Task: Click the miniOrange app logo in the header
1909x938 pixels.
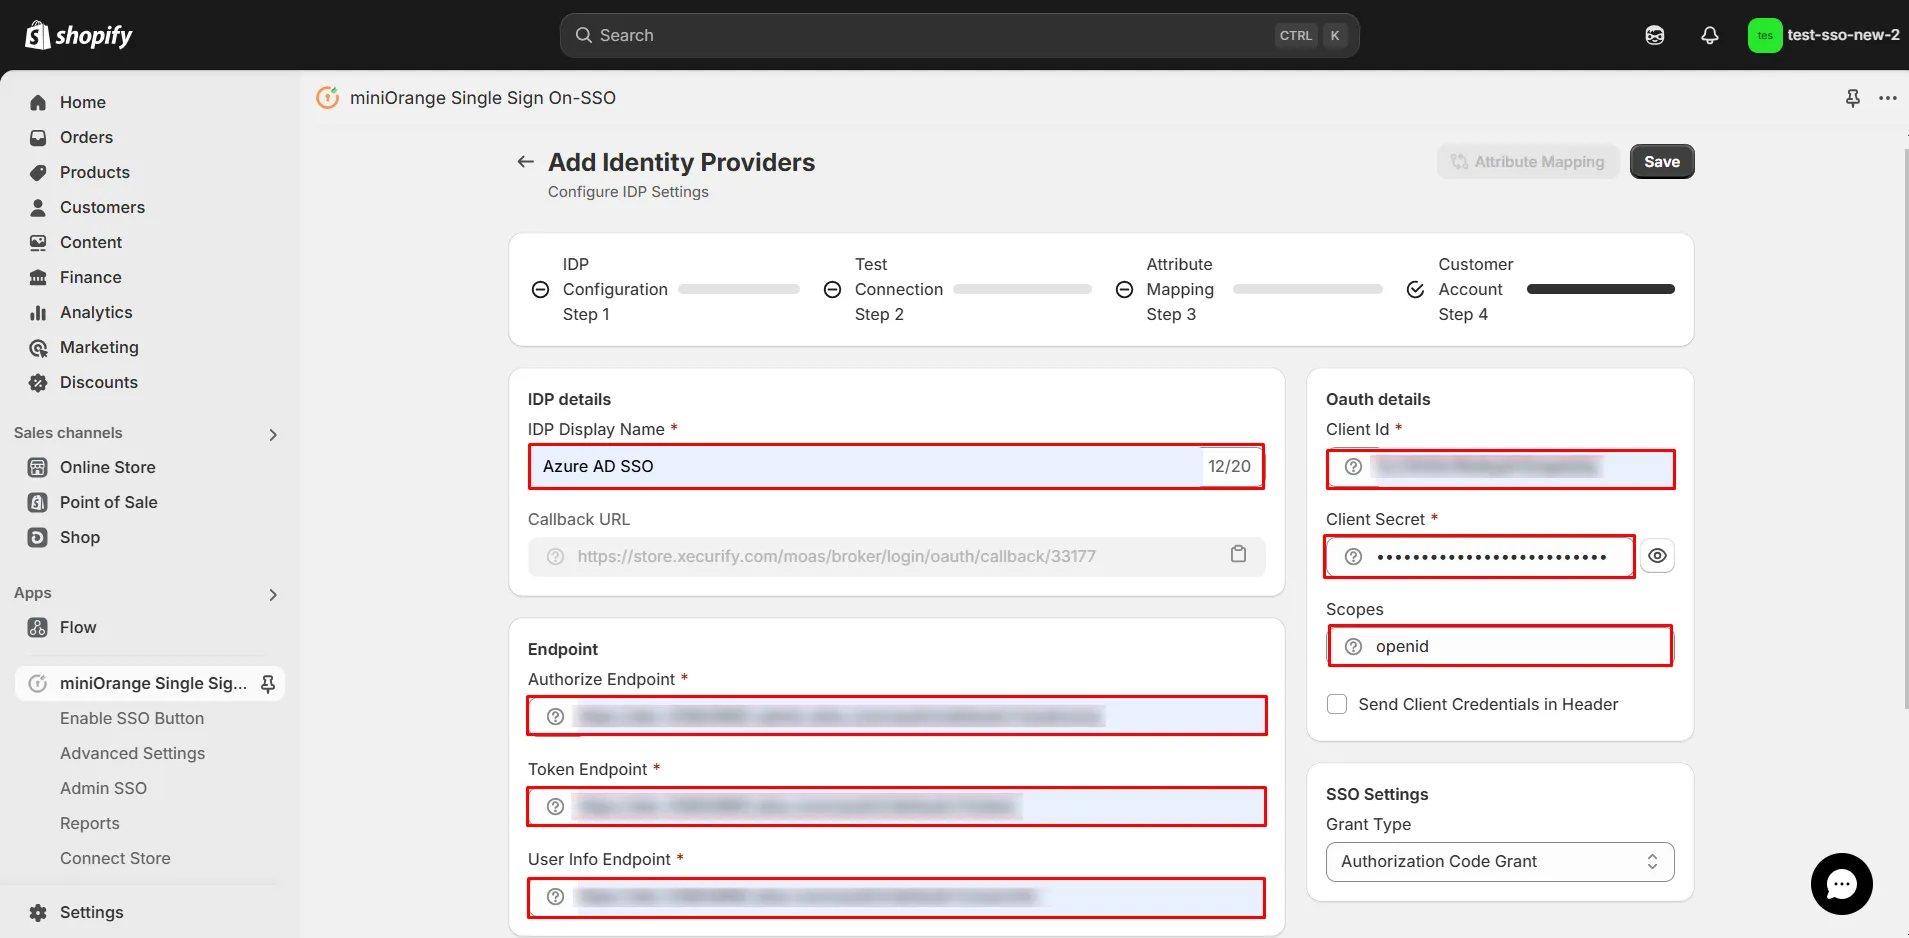Action: click(x=328, y=98)
